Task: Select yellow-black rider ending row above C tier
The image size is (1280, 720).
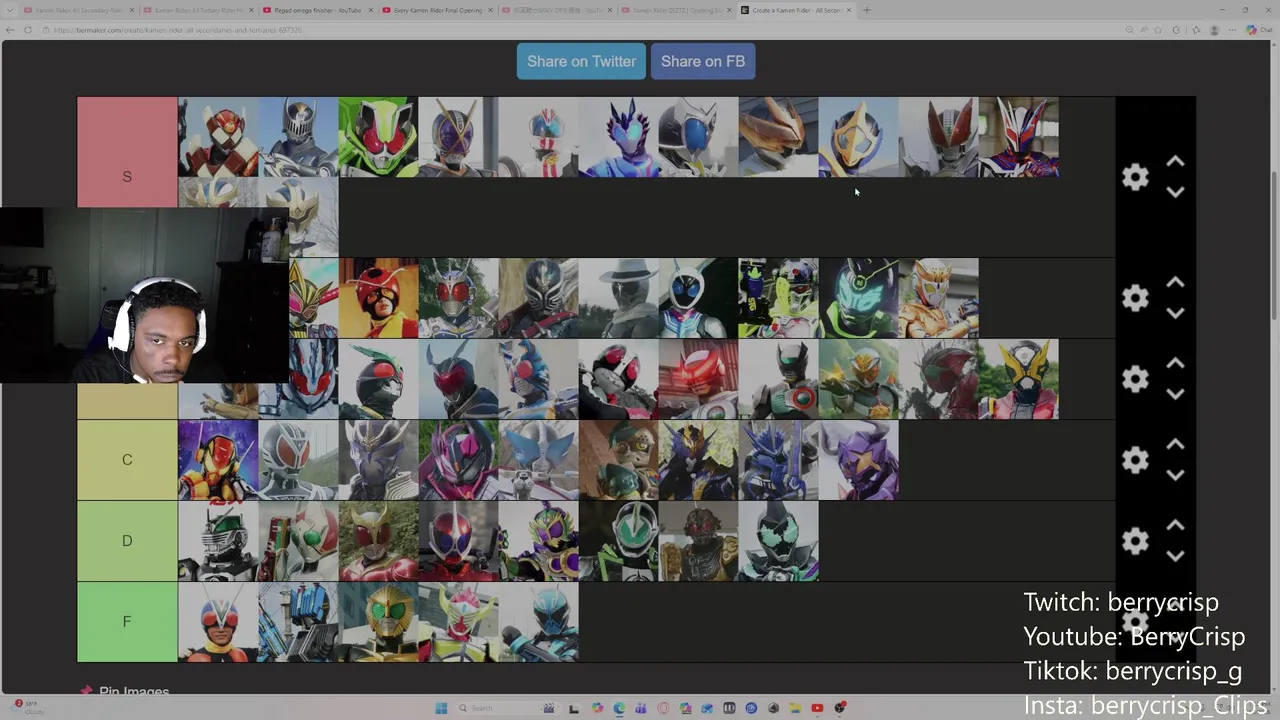Action: pyautogui.click(x=1018, y=379)
